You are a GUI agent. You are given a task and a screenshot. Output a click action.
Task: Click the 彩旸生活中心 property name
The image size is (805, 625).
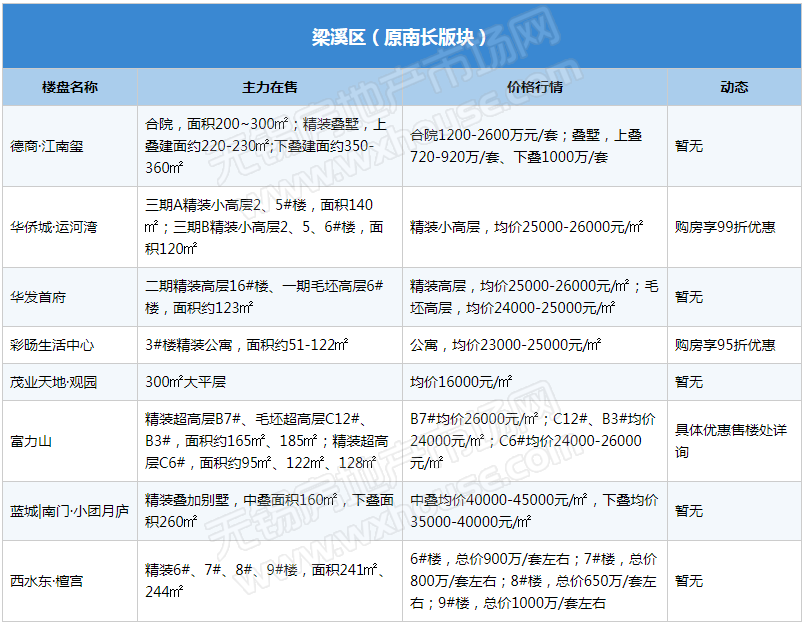coord(52,345)
